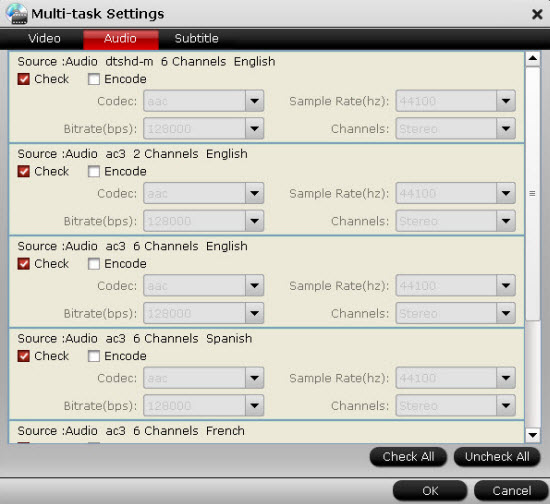Open Sample Rate dropdown for ac3 2 Channels track
The height and width of the screenshot is (504, 550).
click(x=505, y=193)
